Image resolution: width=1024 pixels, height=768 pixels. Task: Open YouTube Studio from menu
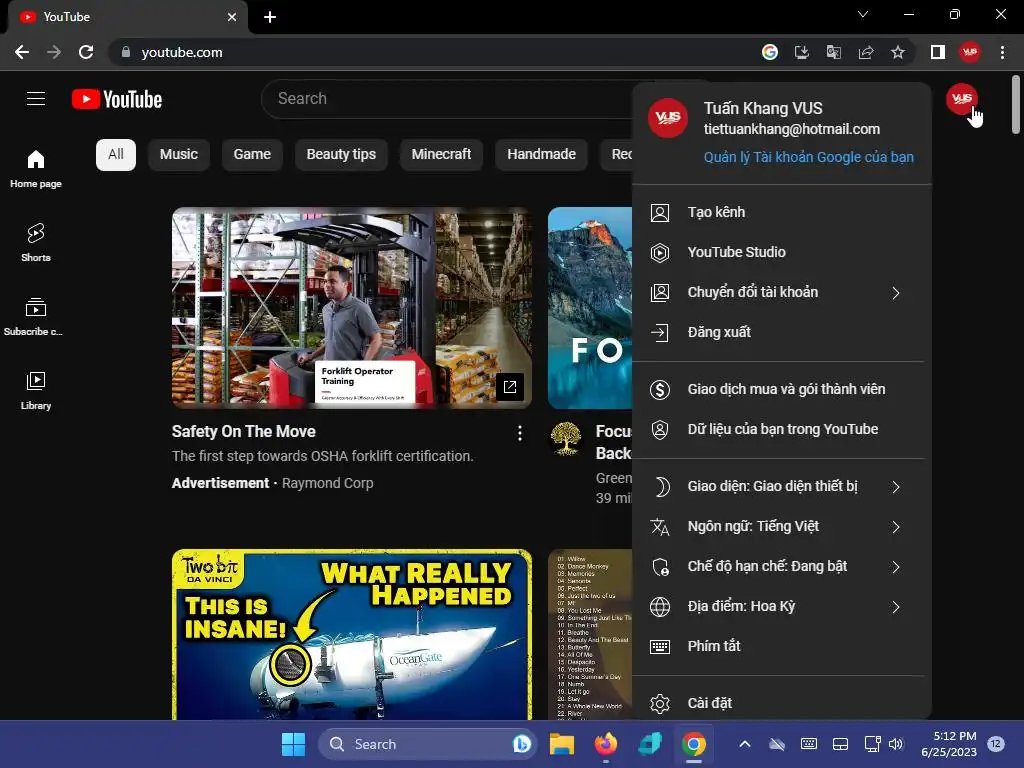tap(781, 252)
